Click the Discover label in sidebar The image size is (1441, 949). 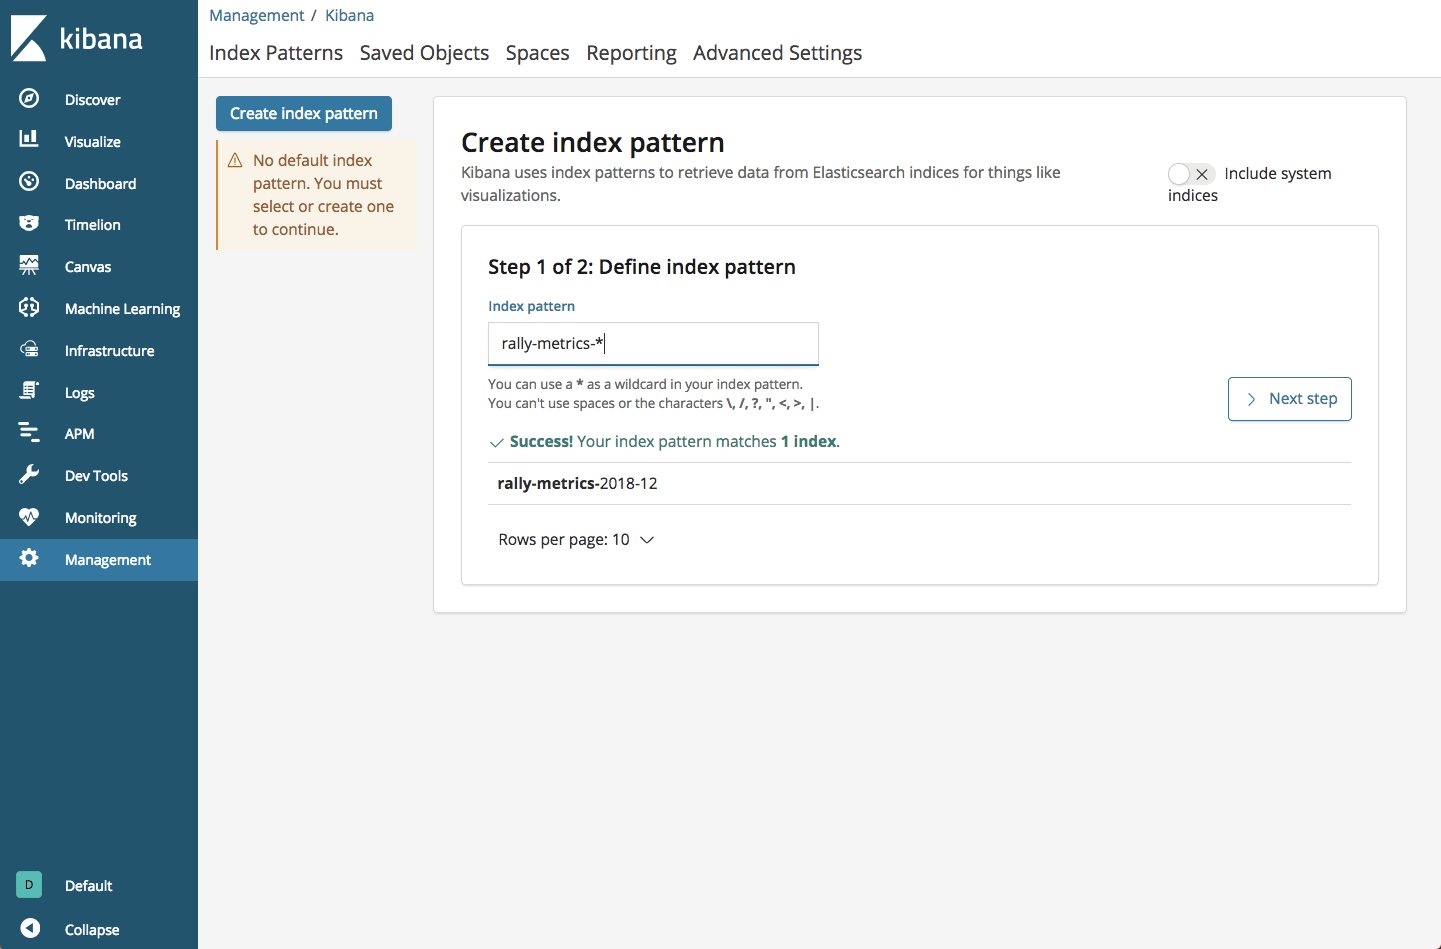tap(92, 100)
